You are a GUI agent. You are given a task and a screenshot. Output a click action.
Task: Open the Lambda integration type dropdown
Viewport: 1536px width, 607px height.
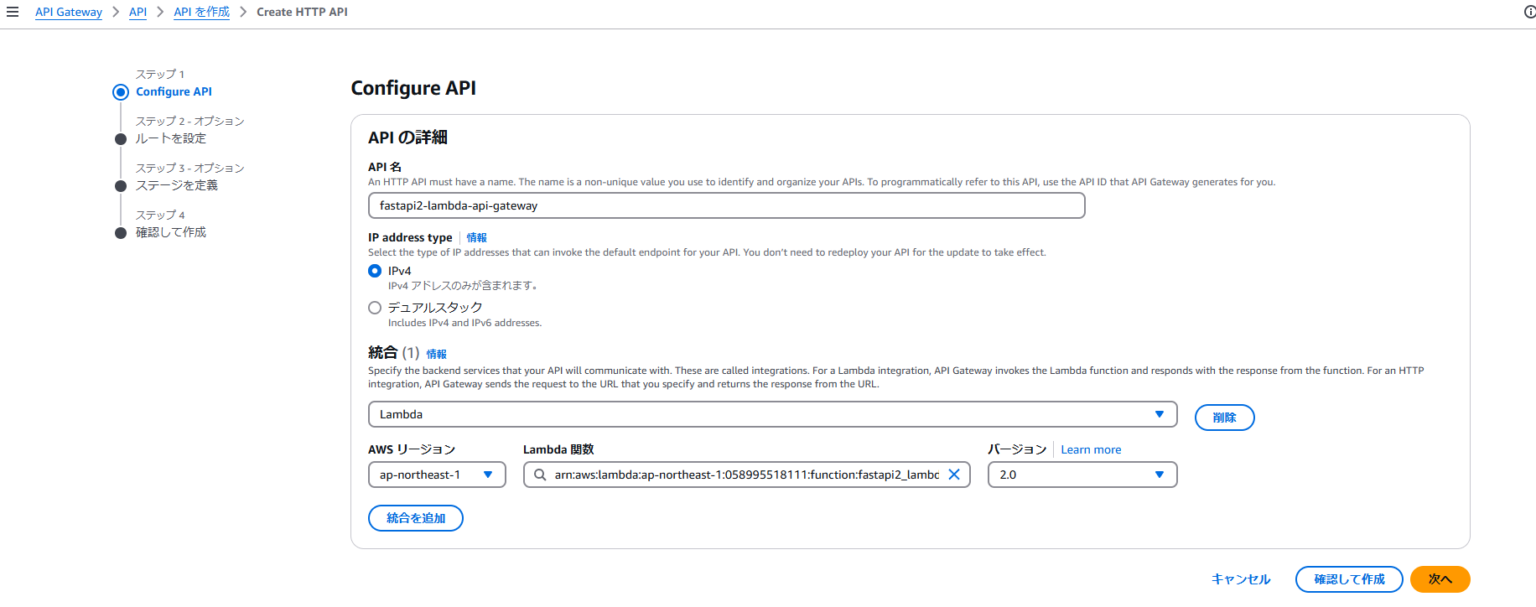tap(1159, 413)
